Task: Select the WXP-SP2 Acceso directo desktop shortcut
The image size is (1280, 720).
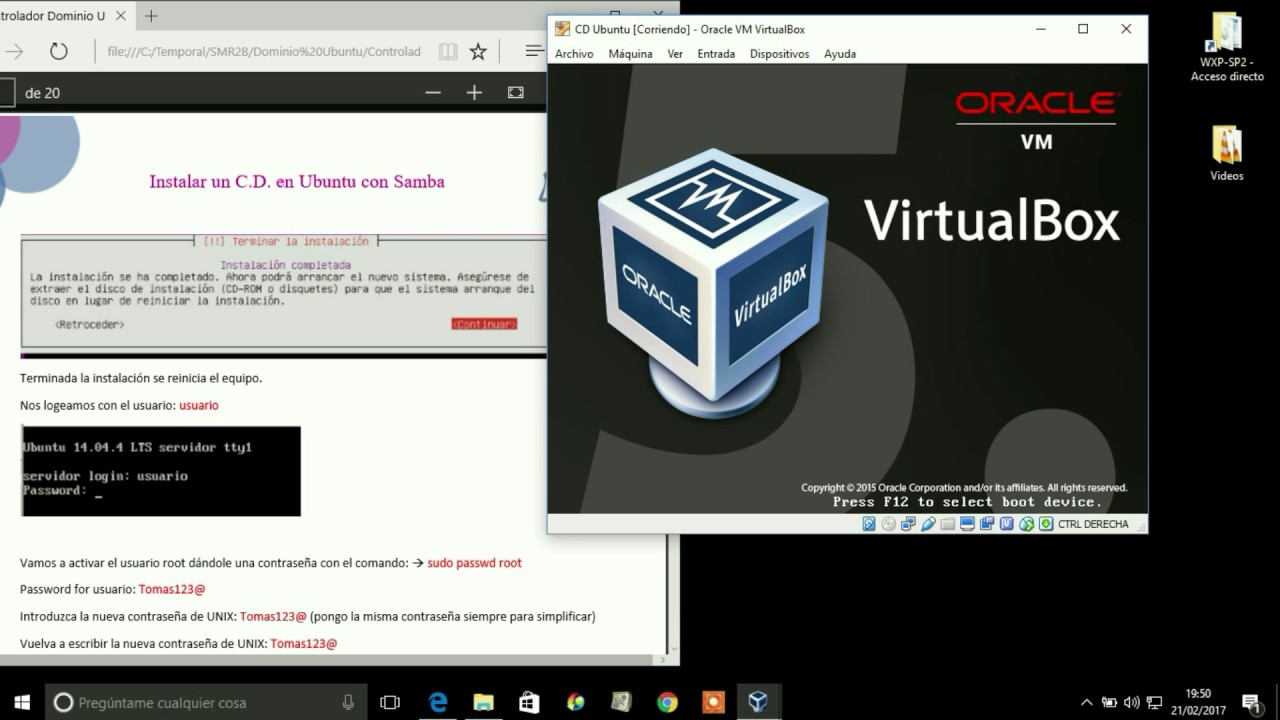Action: 1227,48
